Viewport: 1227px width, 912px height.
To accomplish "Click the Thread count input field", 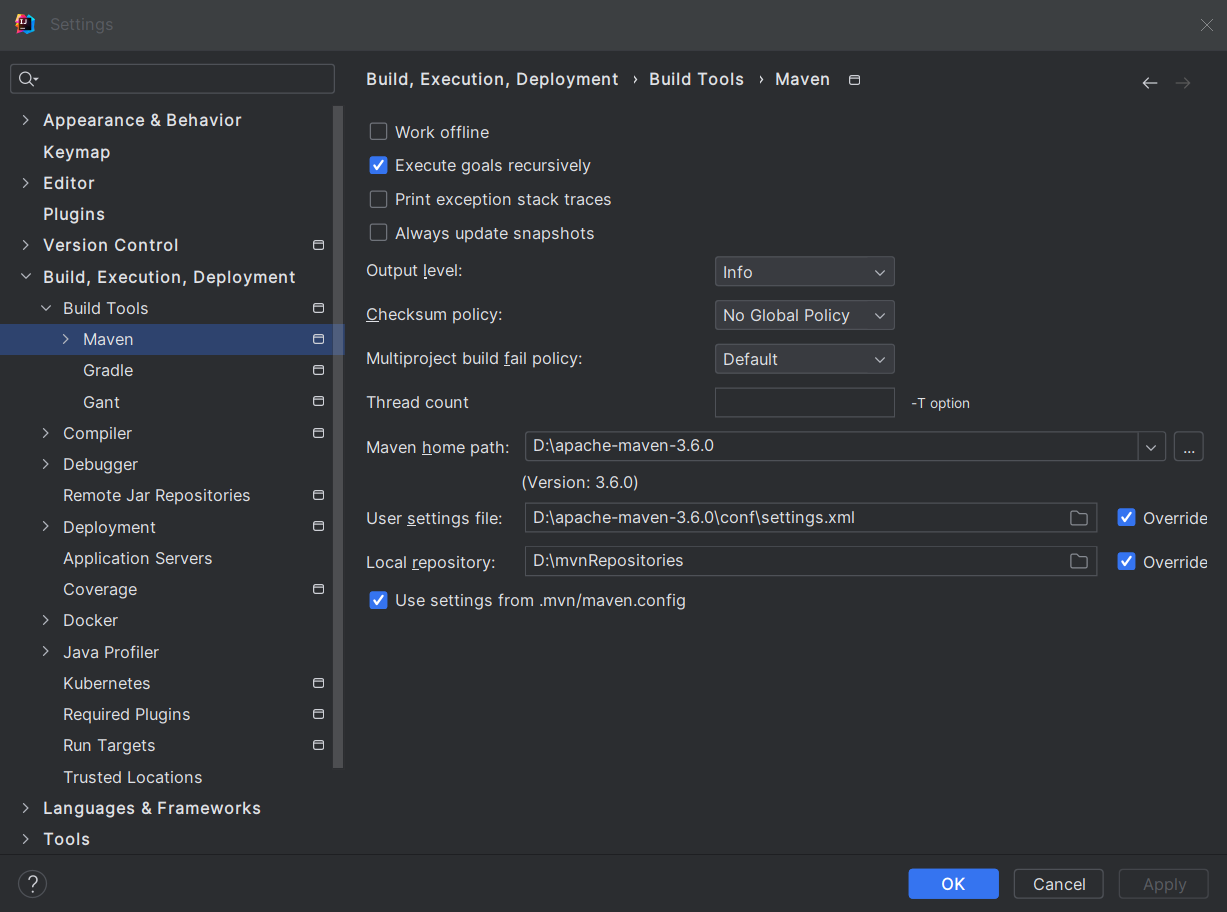I will click(805, 402).
